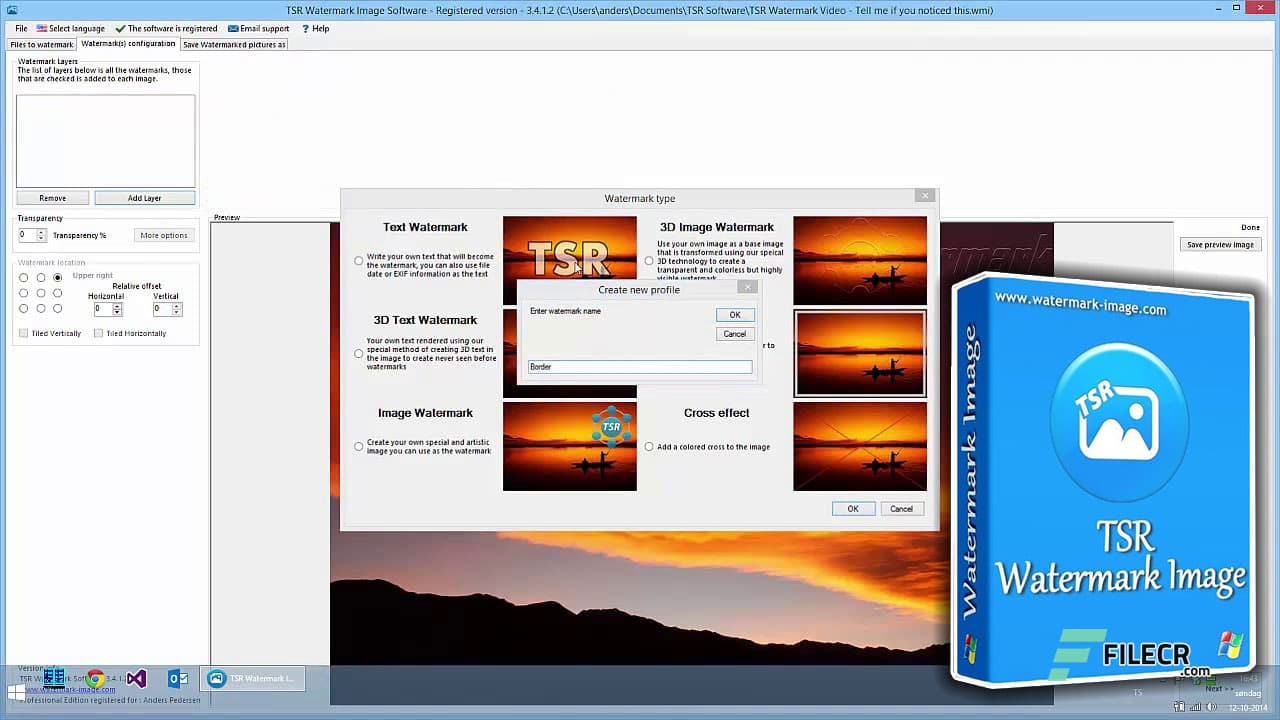
Task: Toggle the Tiled Horizontally checkbox
Action: [98, 333]
